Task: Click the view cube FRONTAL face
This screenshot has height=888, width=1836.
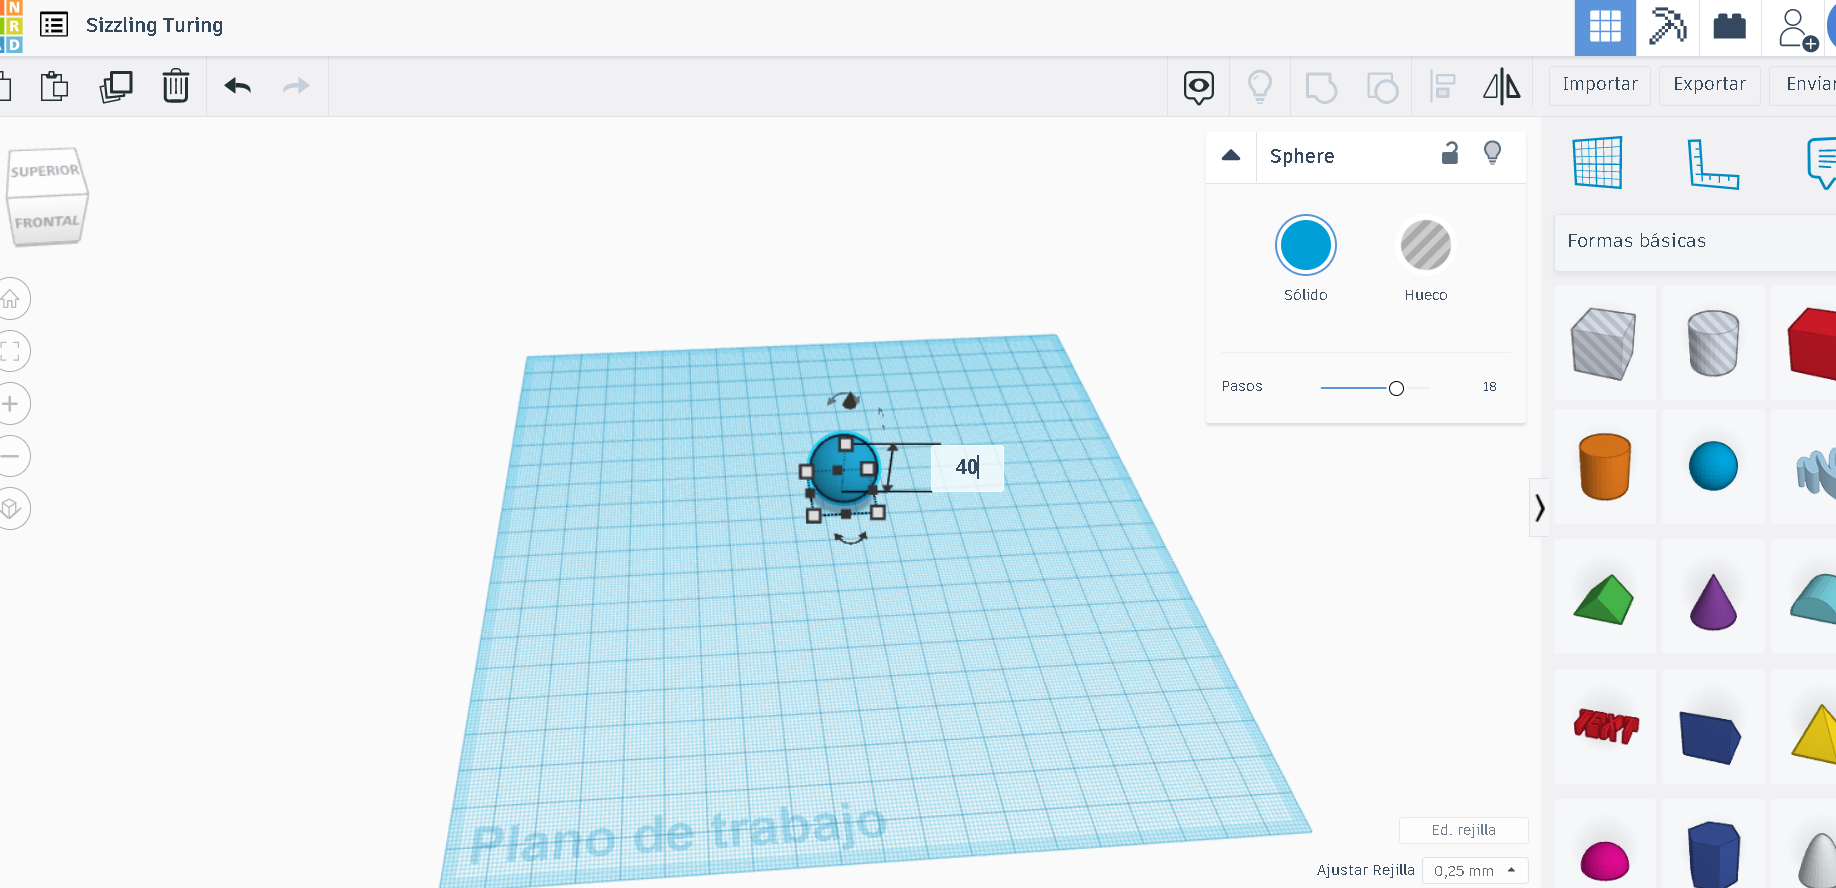Action: pos(46,221)
